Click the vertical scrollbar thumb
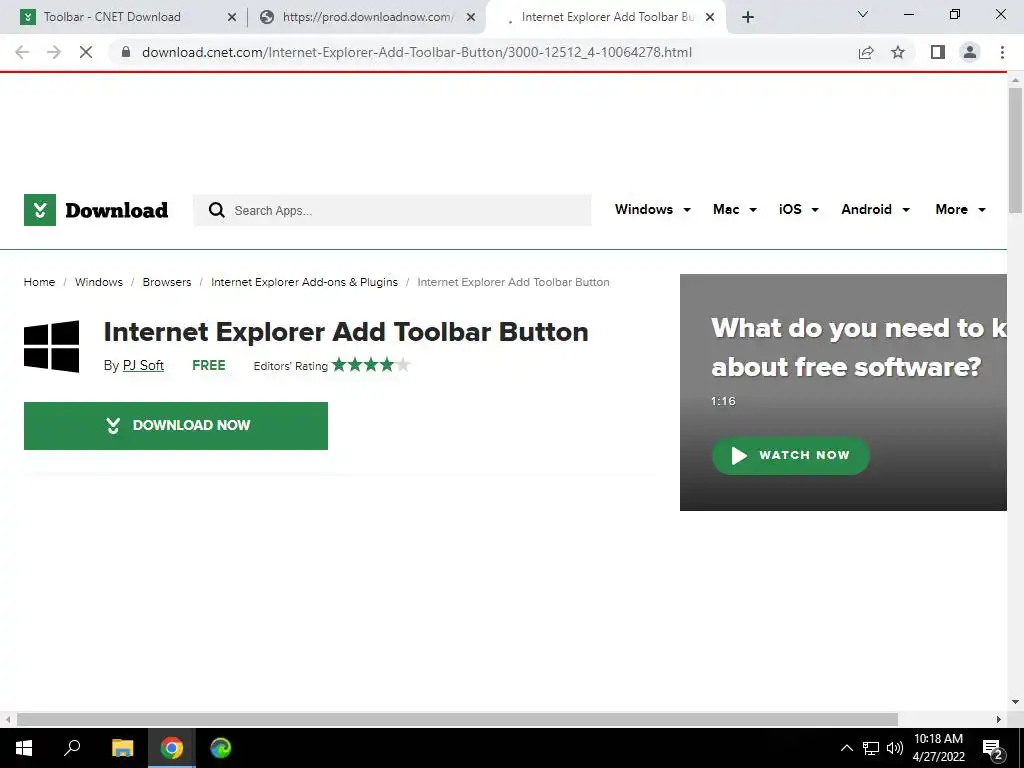The width and height of the screenshot is (1024, 768). tap(1015, 150)
